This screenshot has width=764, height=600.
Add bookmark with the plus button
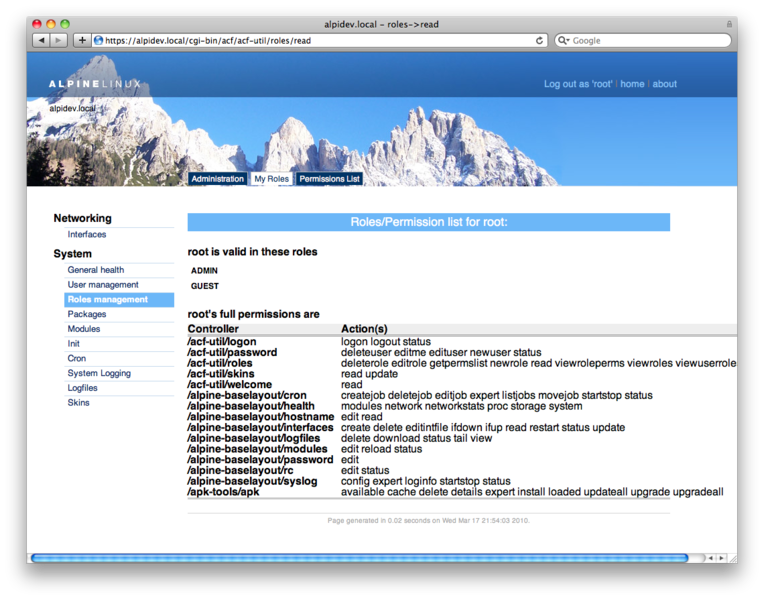[82, 40]
